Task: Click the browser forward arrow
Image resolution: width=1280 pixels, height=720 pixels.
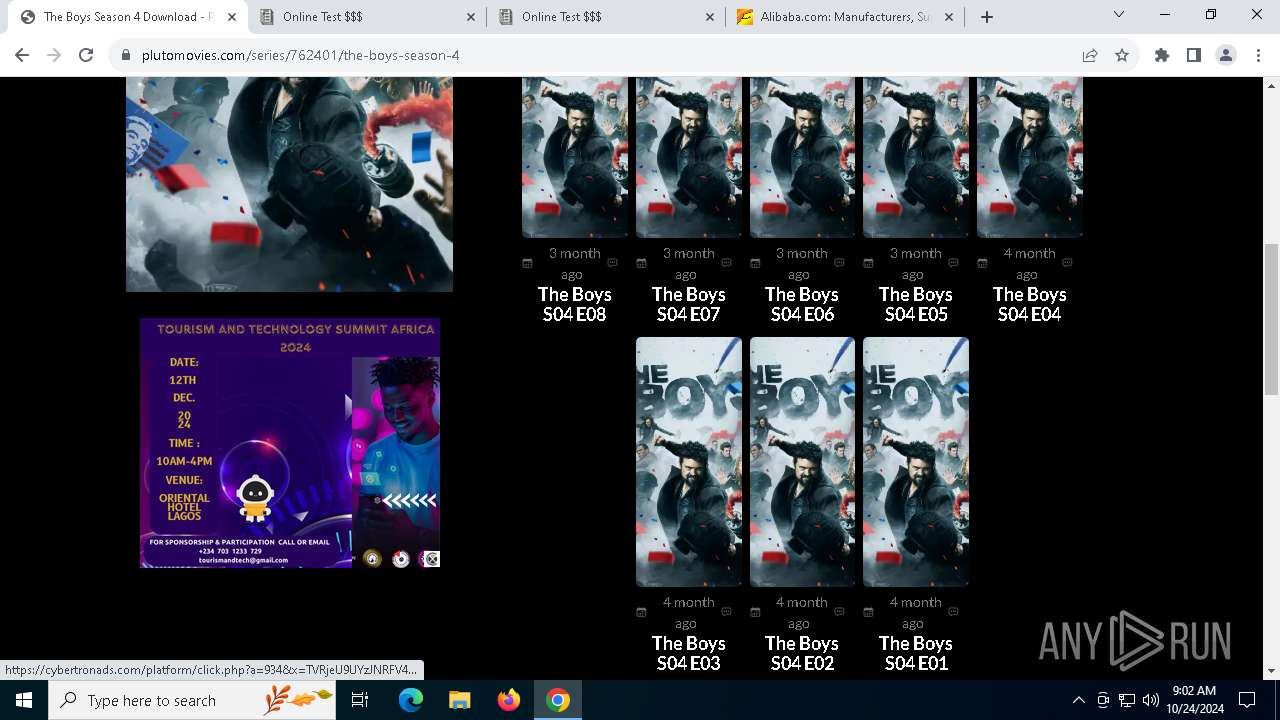Action: (x=54, y=55)
